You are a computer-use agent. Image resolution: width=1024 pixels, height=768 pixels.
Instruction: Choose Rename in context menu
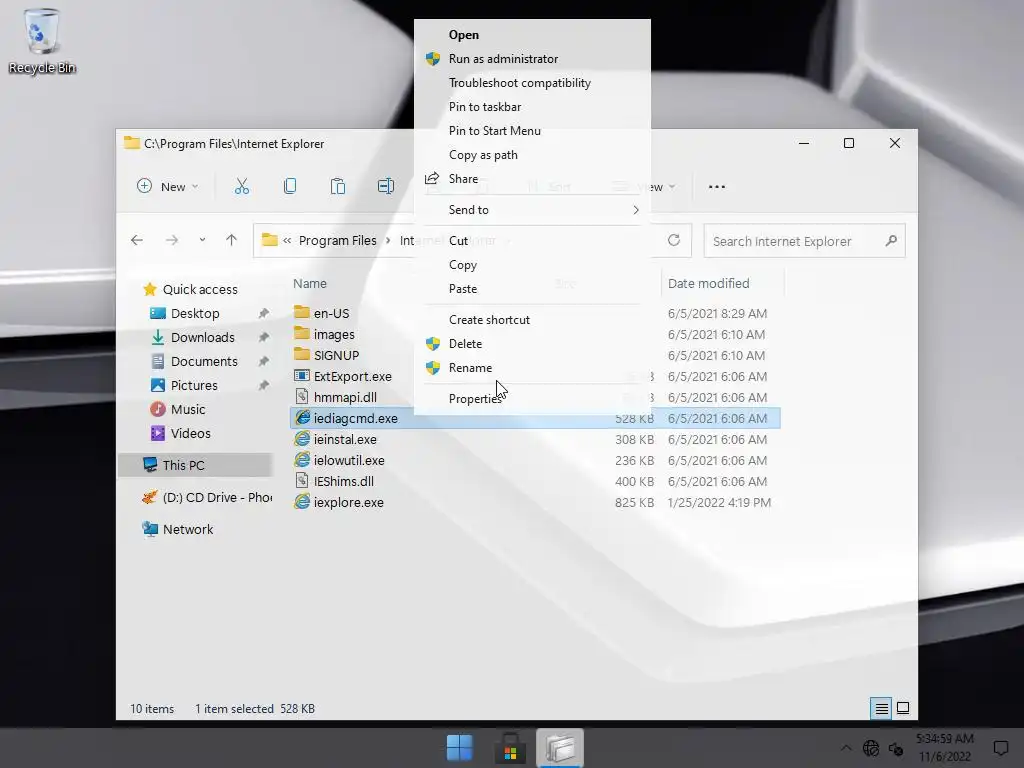pyautogui.click(x=532, y=368)
